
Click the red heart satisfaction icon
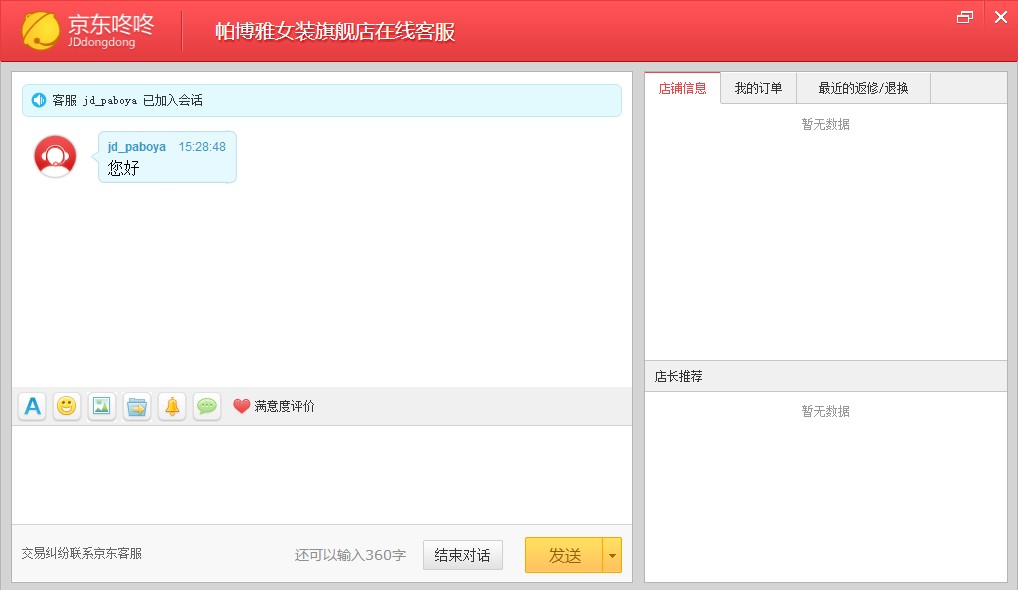tap(241, 406)
